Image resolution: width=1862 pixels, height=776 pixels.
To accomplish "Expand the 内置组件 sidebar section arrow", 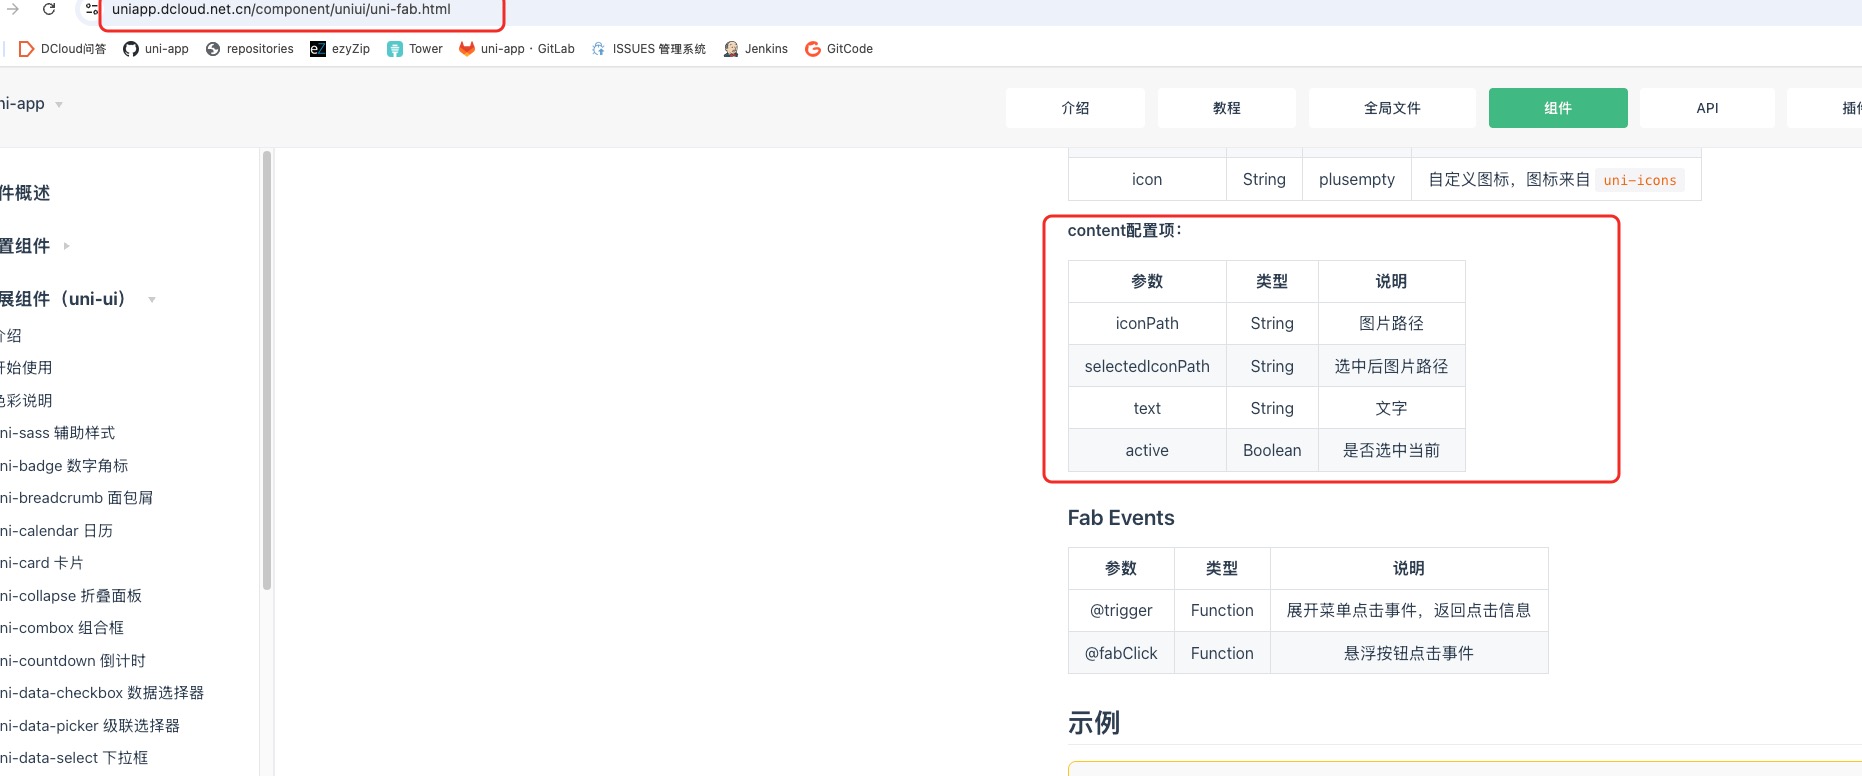I will [67, 246].
